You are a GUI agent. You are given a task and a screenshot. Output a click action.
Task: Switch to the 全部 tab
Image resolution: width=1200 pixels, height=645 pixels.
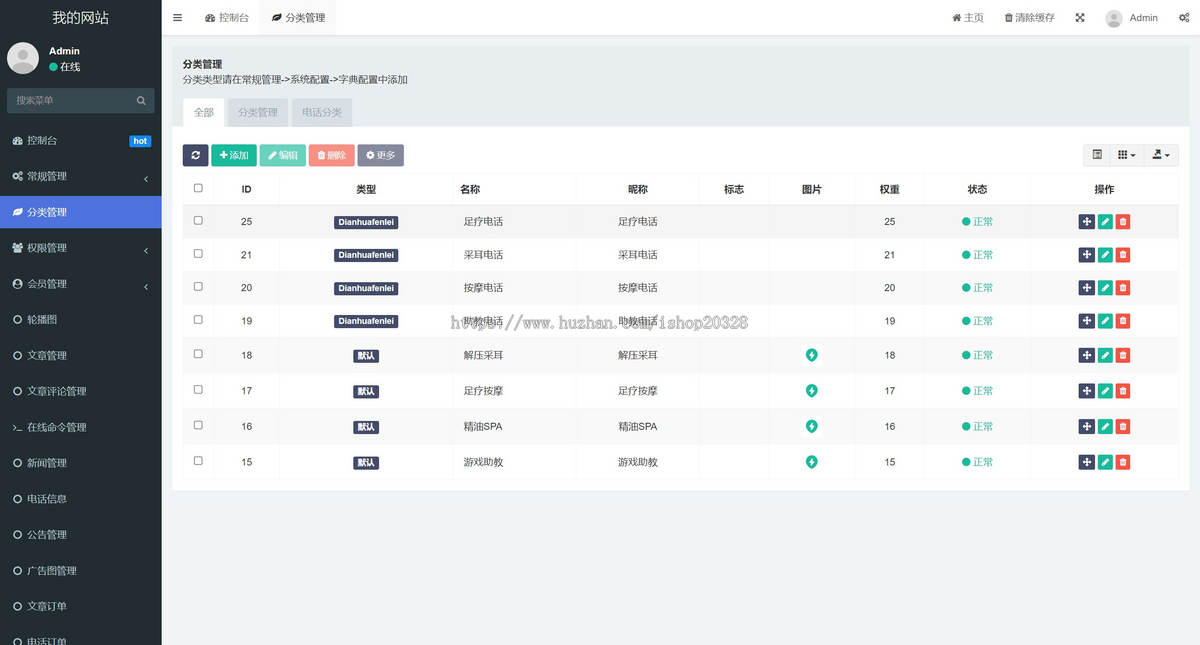coord(204,113)
